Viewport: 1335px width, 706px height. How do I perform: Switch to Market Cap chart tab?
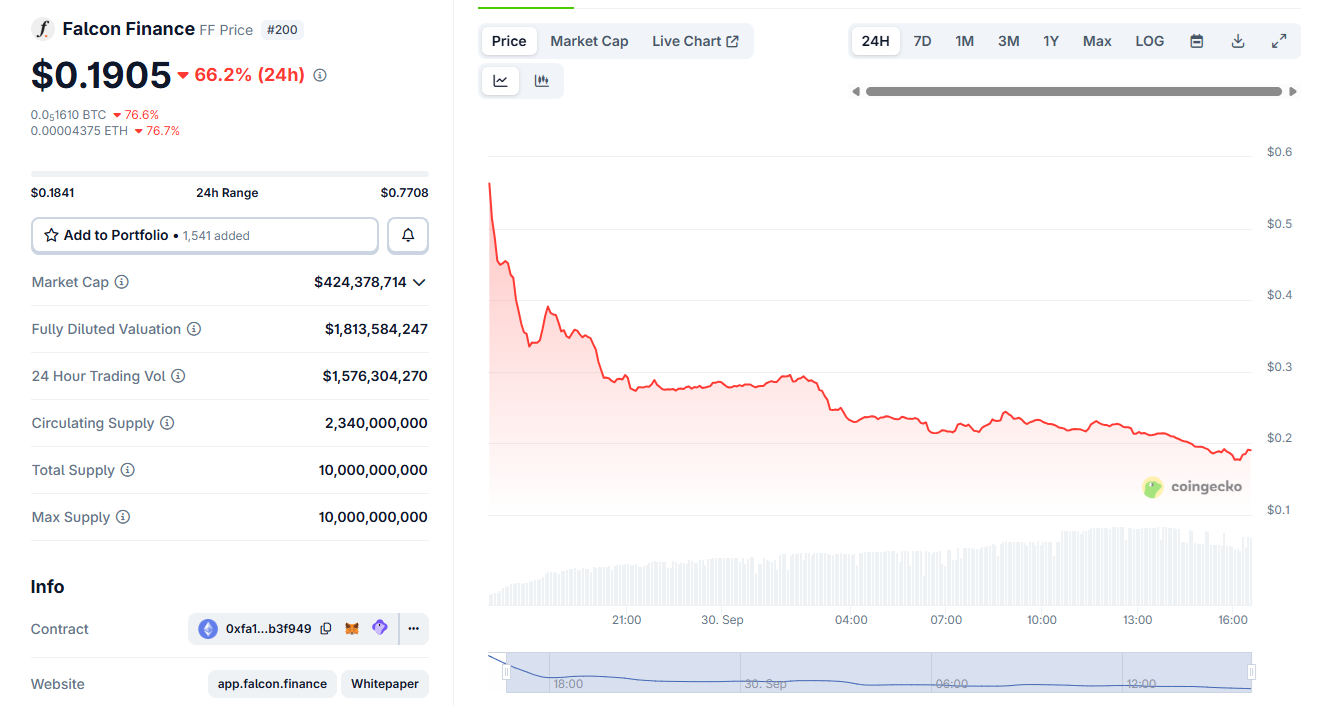(589, 41)
